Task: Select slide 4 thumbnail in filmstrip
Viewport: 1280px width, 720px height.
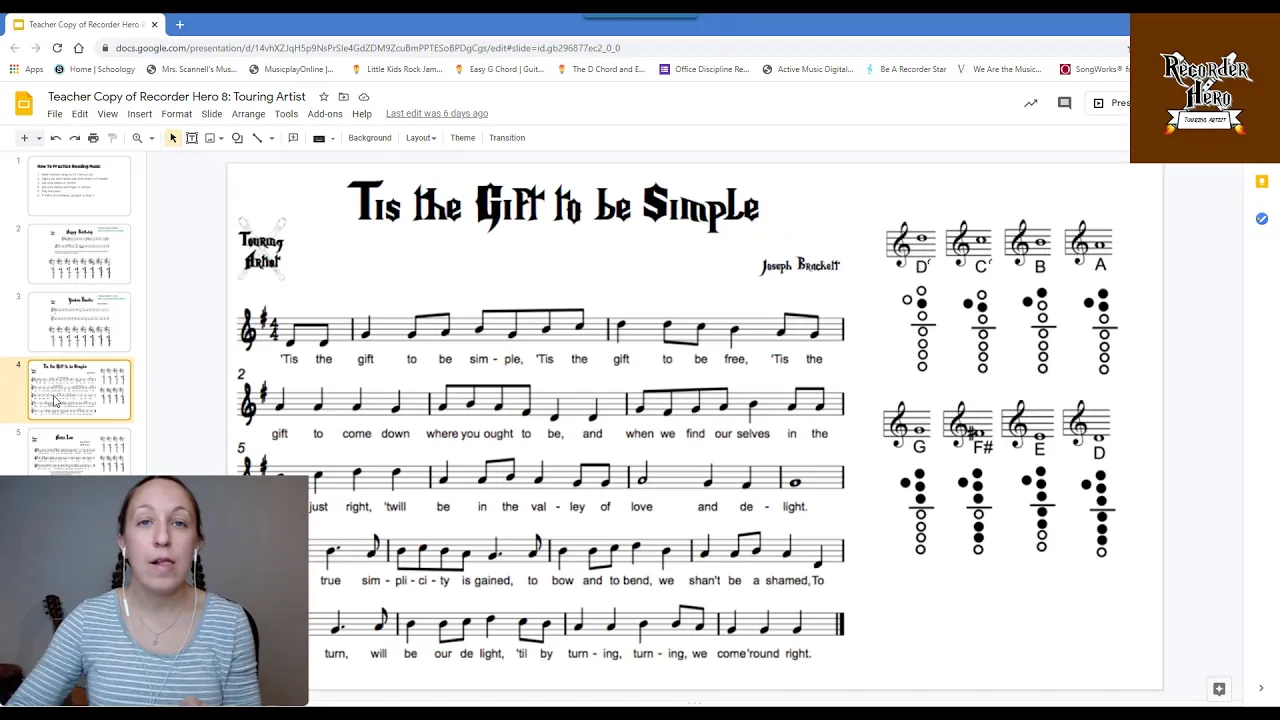Action: coord(79,389)
